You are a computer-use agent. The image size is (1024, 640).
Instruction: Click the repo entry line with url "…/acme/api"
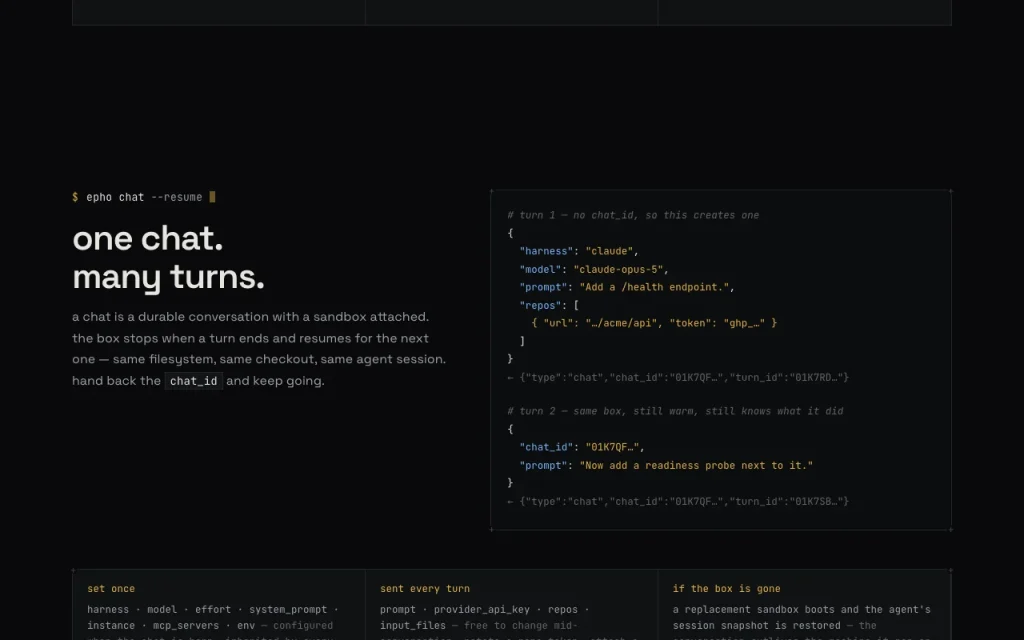coord(654,323)
